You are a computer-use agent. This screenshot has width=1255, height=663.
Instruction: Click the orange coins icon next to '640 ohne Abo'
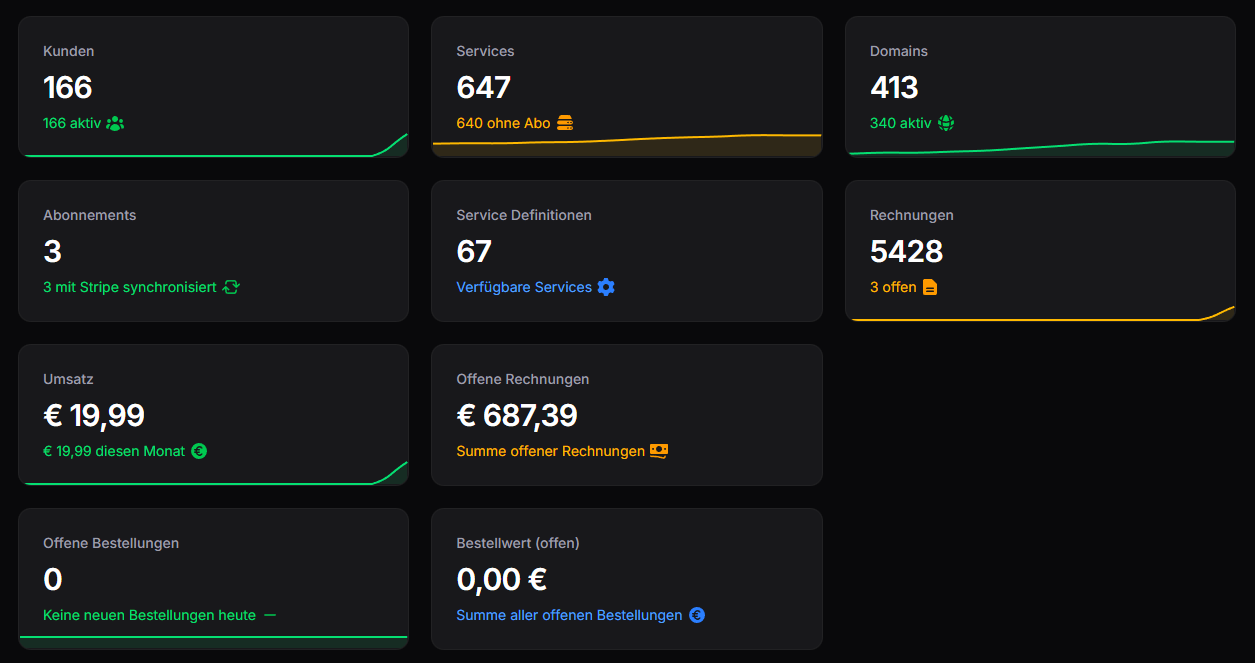pyautogui.click(x=563, y=123)
